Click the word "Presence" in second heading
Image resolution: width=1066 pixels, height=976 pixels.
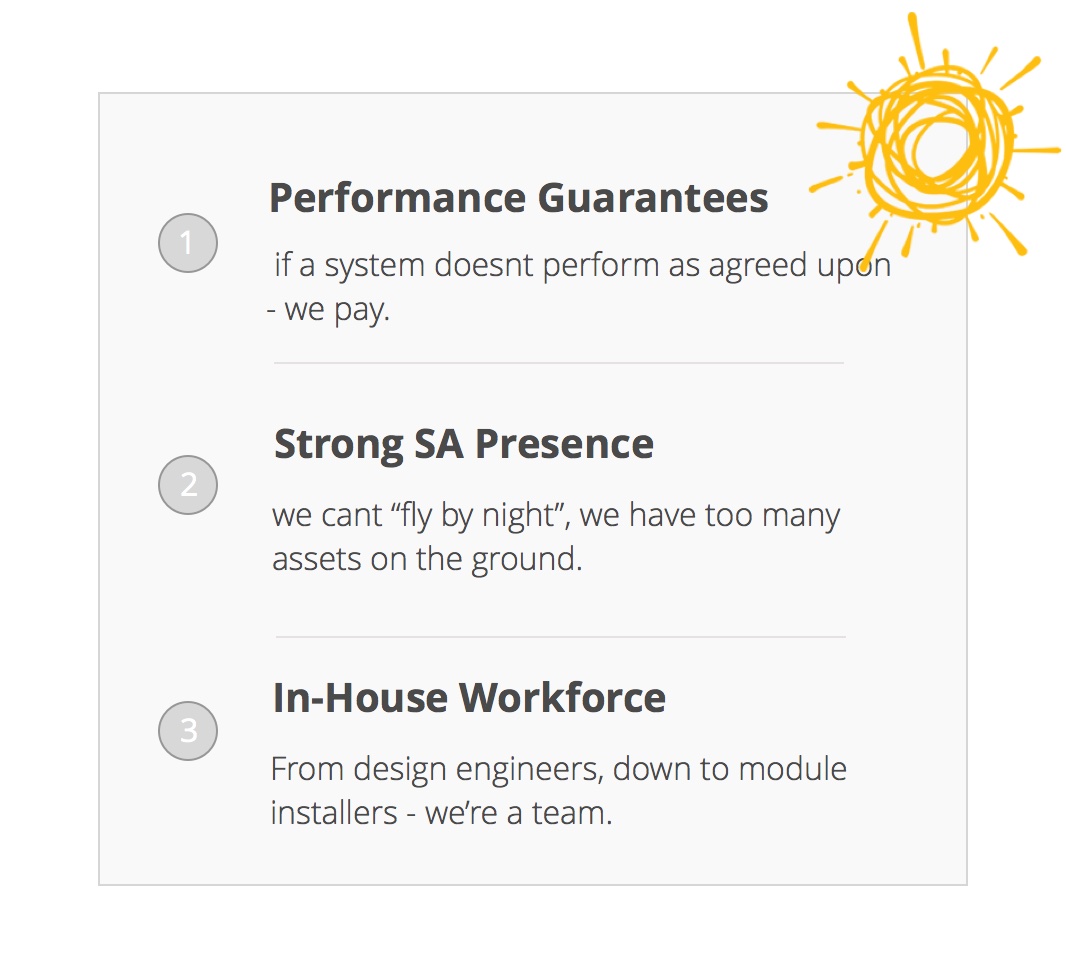[x=564, y=444]
